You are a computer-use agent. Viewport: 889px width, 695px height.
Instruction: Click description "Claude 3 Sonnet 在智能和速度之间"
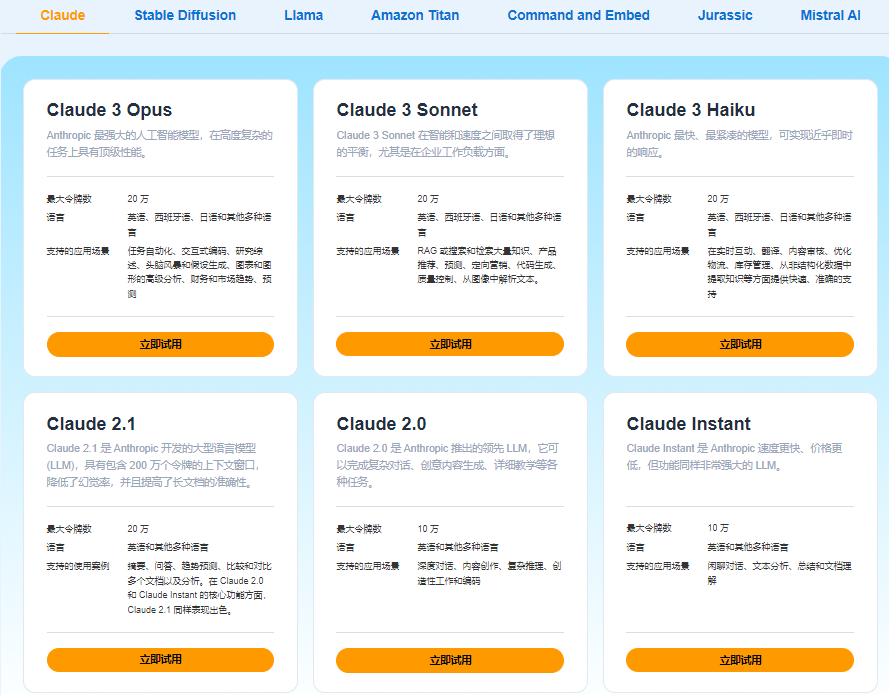point(446,143)
